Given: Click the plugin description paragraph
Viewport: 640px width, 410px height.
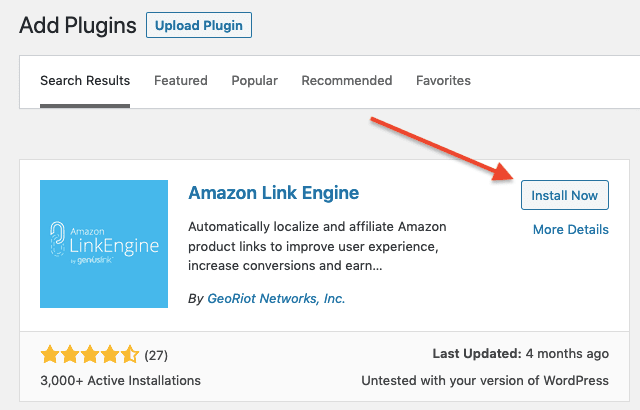Looking at the screenshot, I should tap(317, 246).
